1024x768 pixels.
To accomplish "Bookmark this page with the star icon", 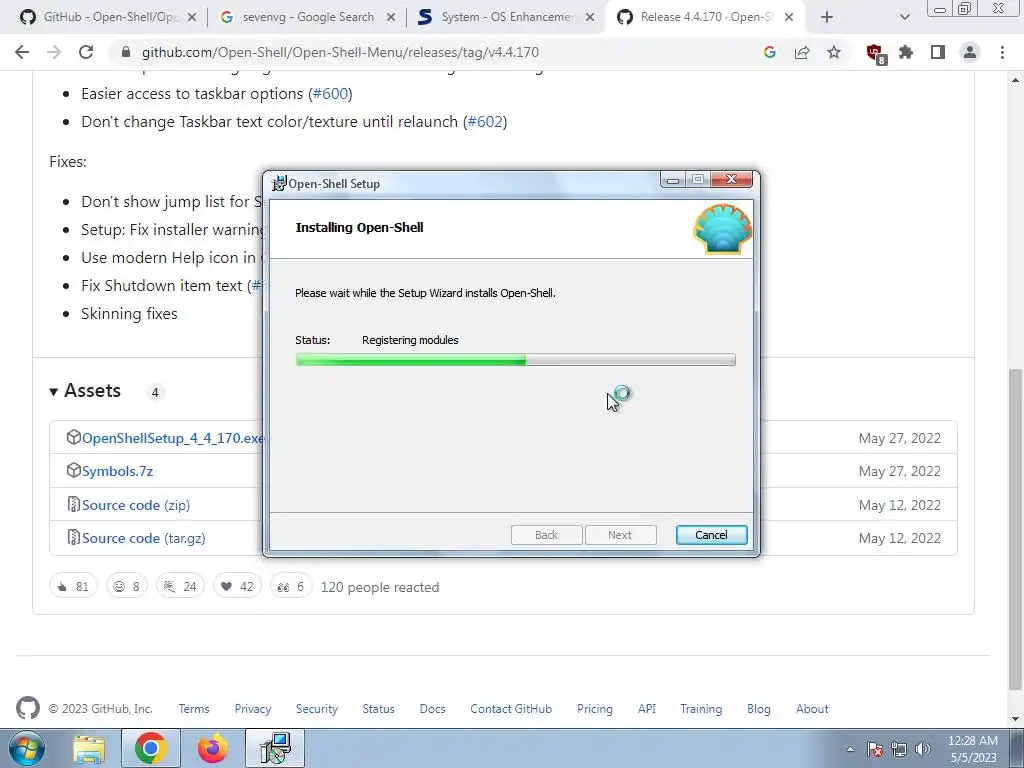I will pos(834,52).
